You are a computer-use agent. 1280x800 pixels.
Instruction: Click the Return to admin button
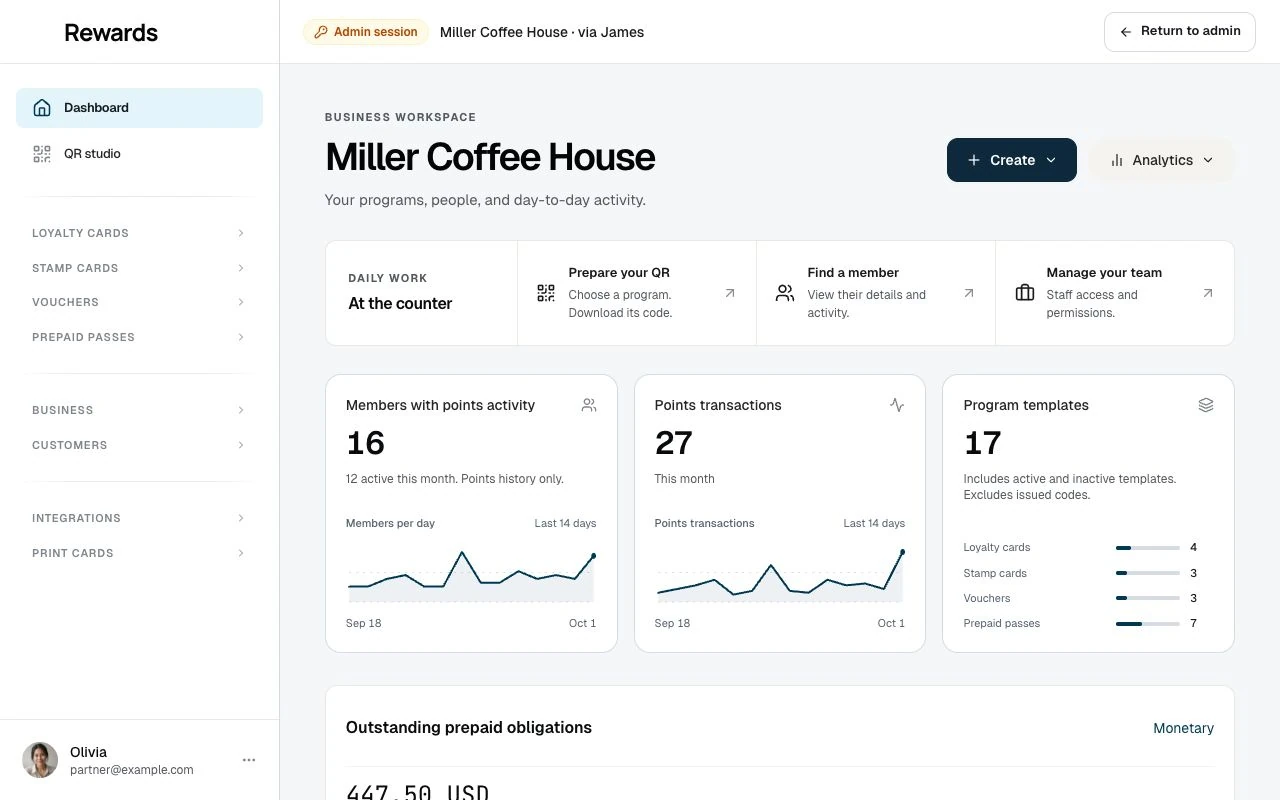pos(1179,32)
